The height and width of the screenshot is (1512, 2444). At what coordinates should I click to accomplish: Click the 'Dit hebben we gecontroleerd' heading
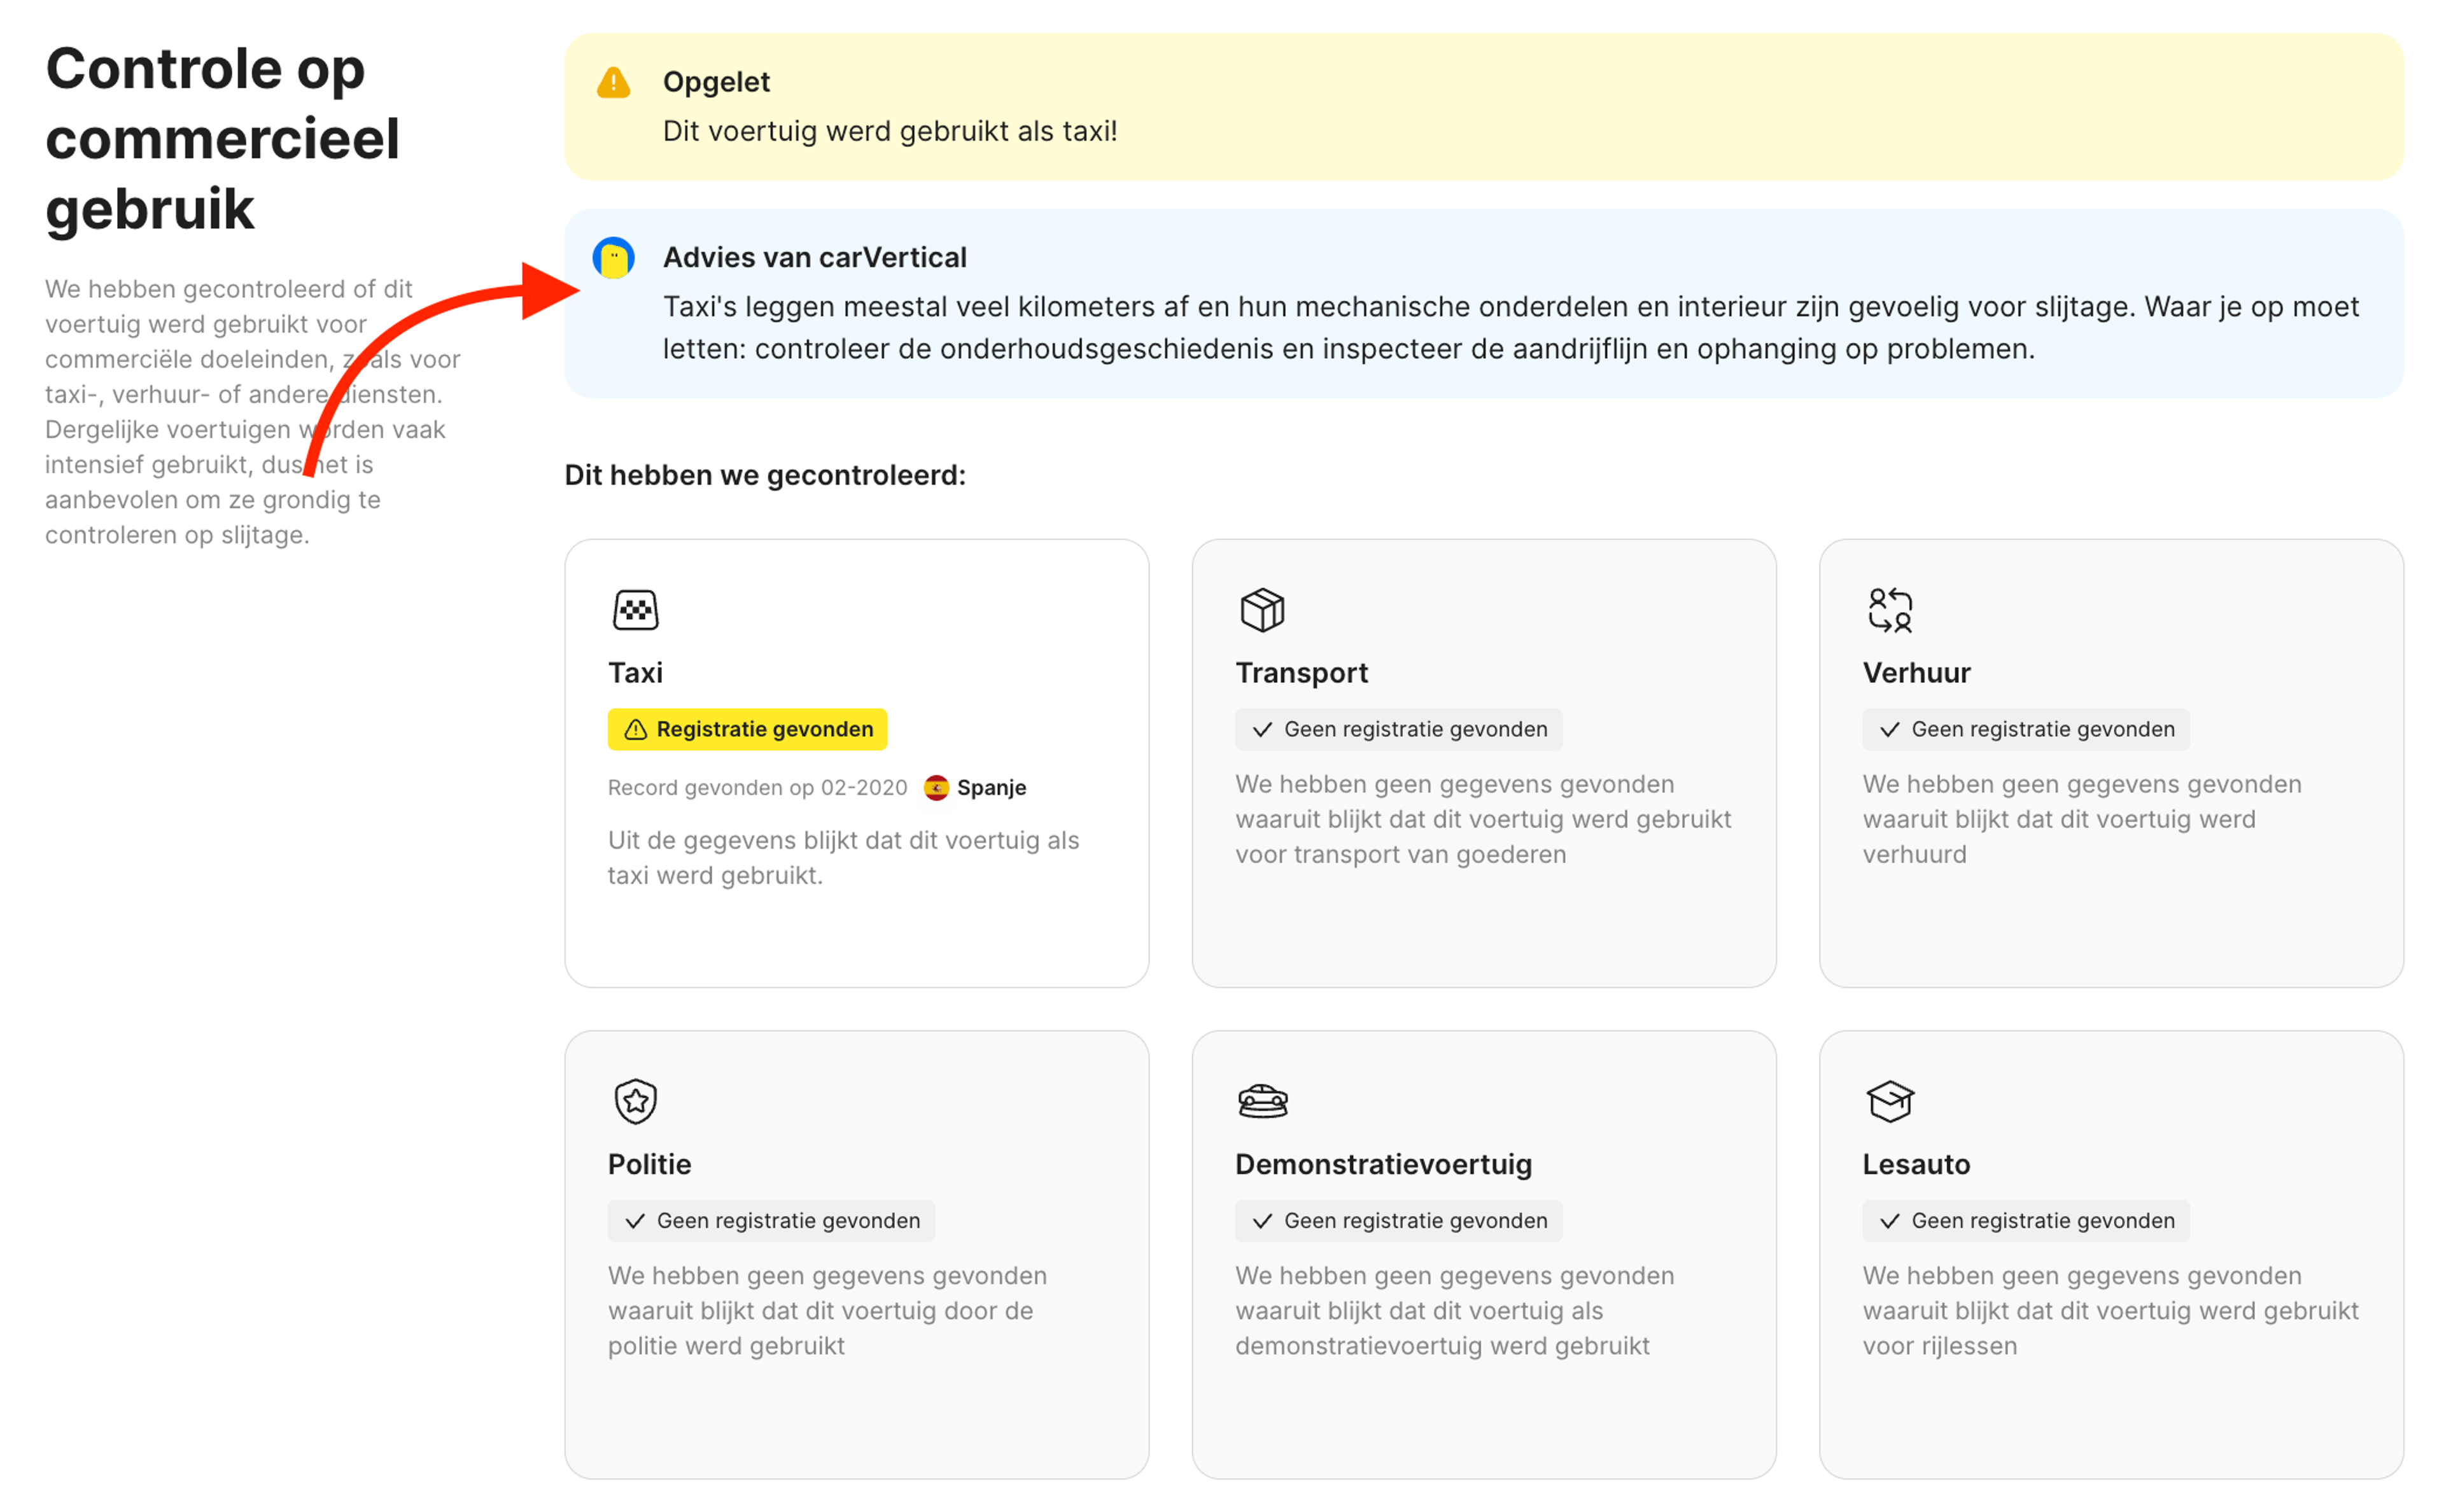coord(766,475)
